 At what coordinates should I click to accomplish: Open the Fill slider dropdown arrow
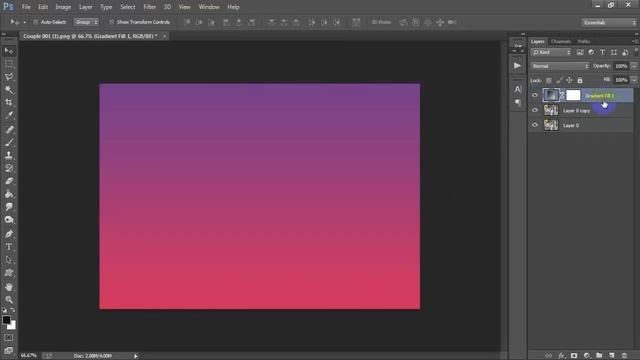point(634,80)
